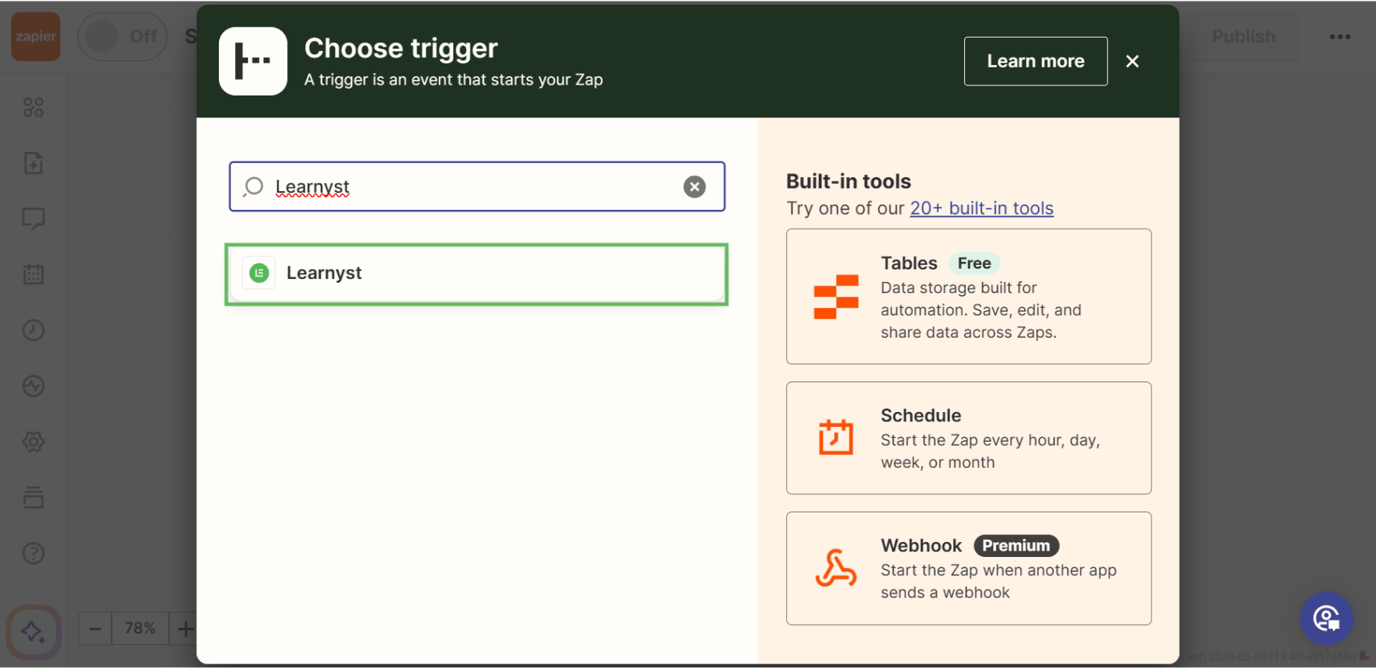
Task: Open the AI Copilot sparkle icon
Action: point(33,631)
